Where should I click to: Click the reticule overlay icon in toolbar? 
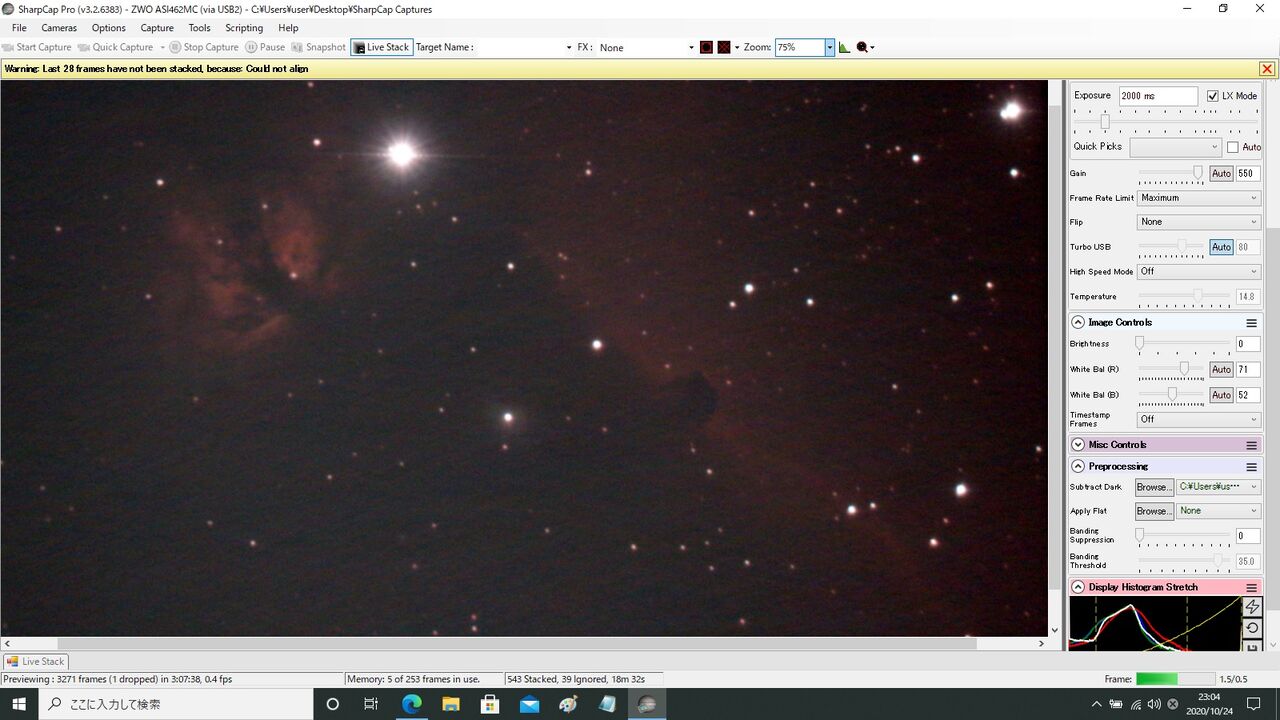706,47
